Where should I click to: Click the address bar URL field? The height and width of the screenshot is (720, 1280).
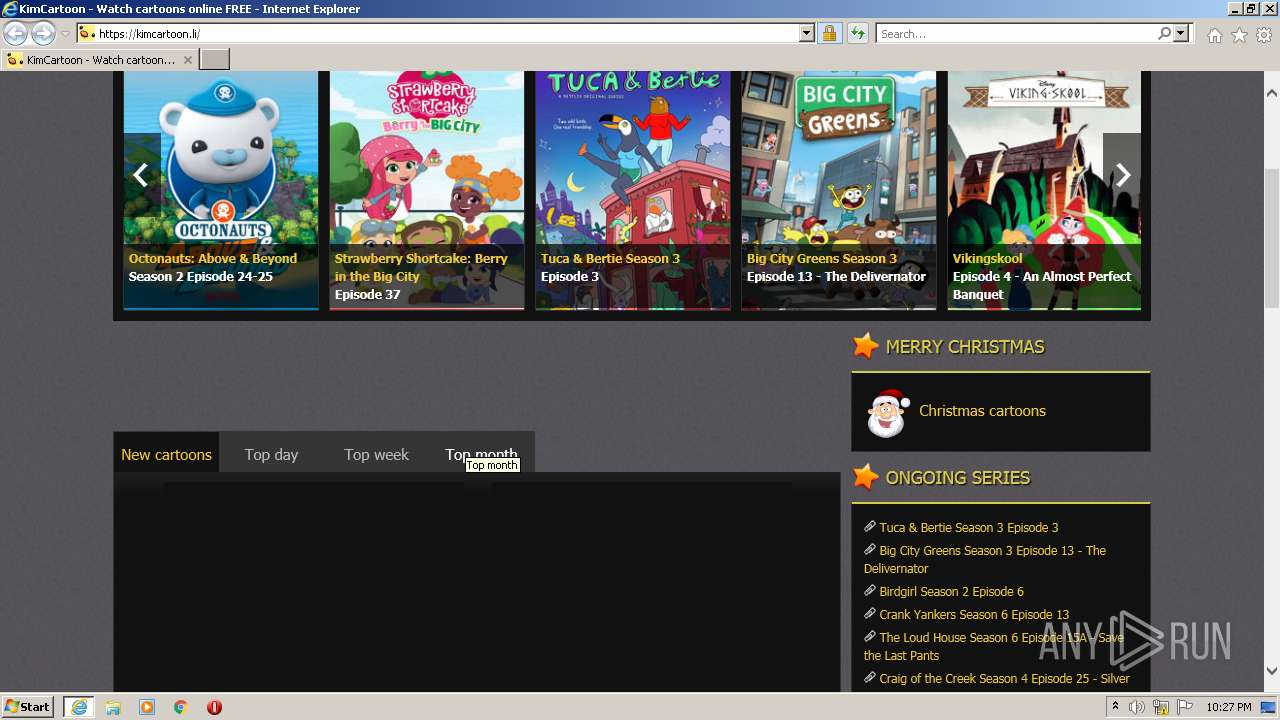[446, 34]
